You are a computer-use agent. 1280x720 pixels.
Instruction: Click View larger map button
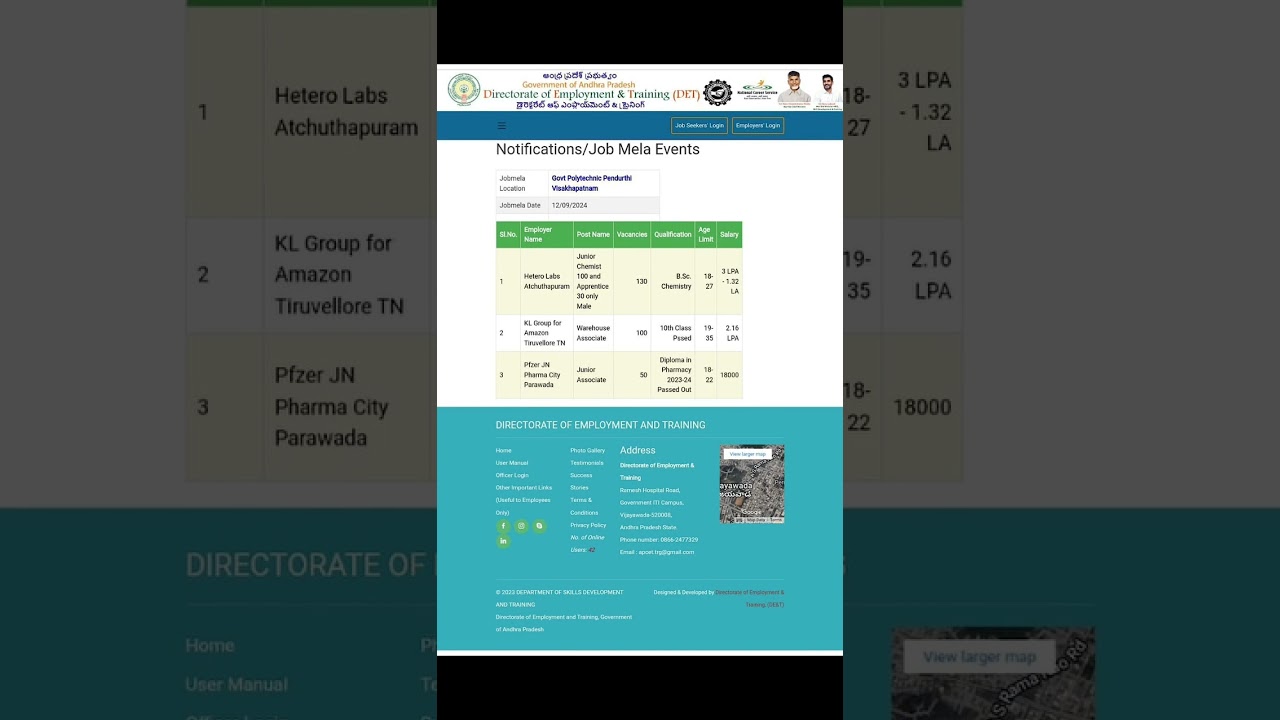pyautogui.click(x=748, y=454)
